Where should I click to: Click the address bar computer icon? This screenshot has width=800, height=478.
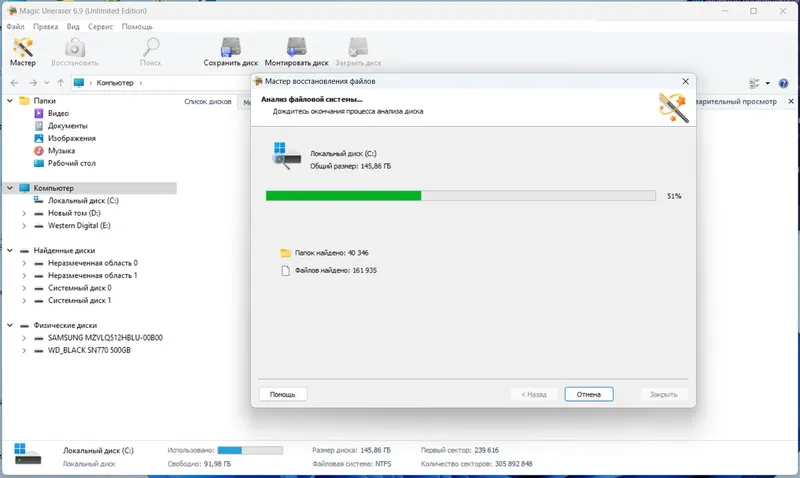(x=79, y=83)
